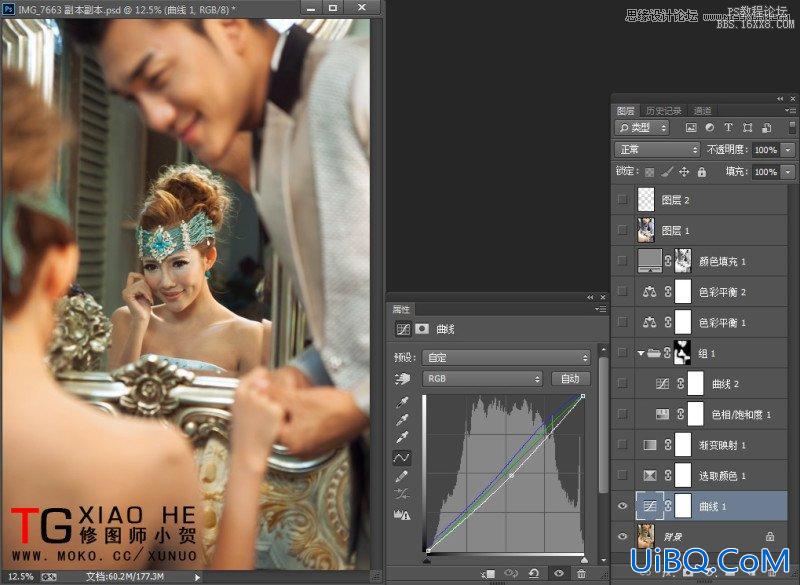Move the black input slider under the curve
The image size is (800, 585).
pyautogui.click(x=427, y=560)
